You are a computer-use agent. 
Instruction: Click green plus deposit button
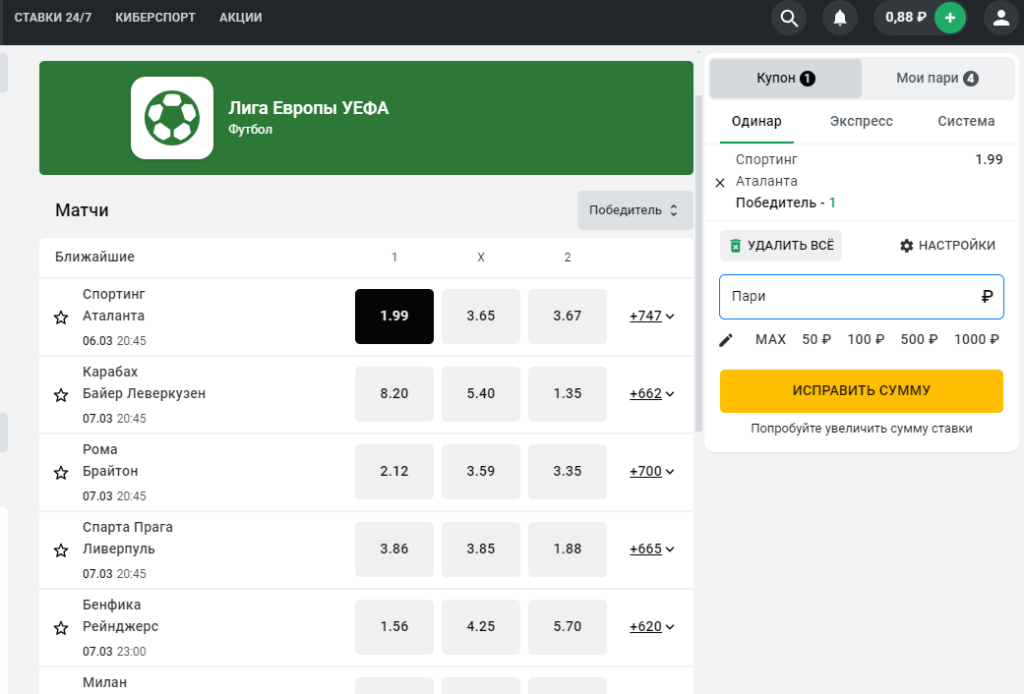pyautogui.click(x=950, y=18)
